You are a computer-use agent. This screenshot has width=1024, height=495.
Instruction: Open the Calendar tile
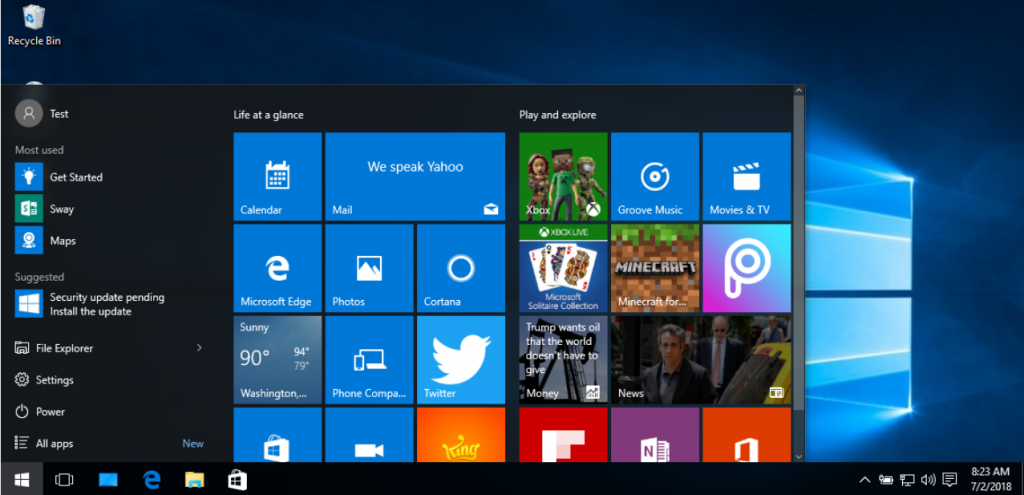click(x=278, y=176)
